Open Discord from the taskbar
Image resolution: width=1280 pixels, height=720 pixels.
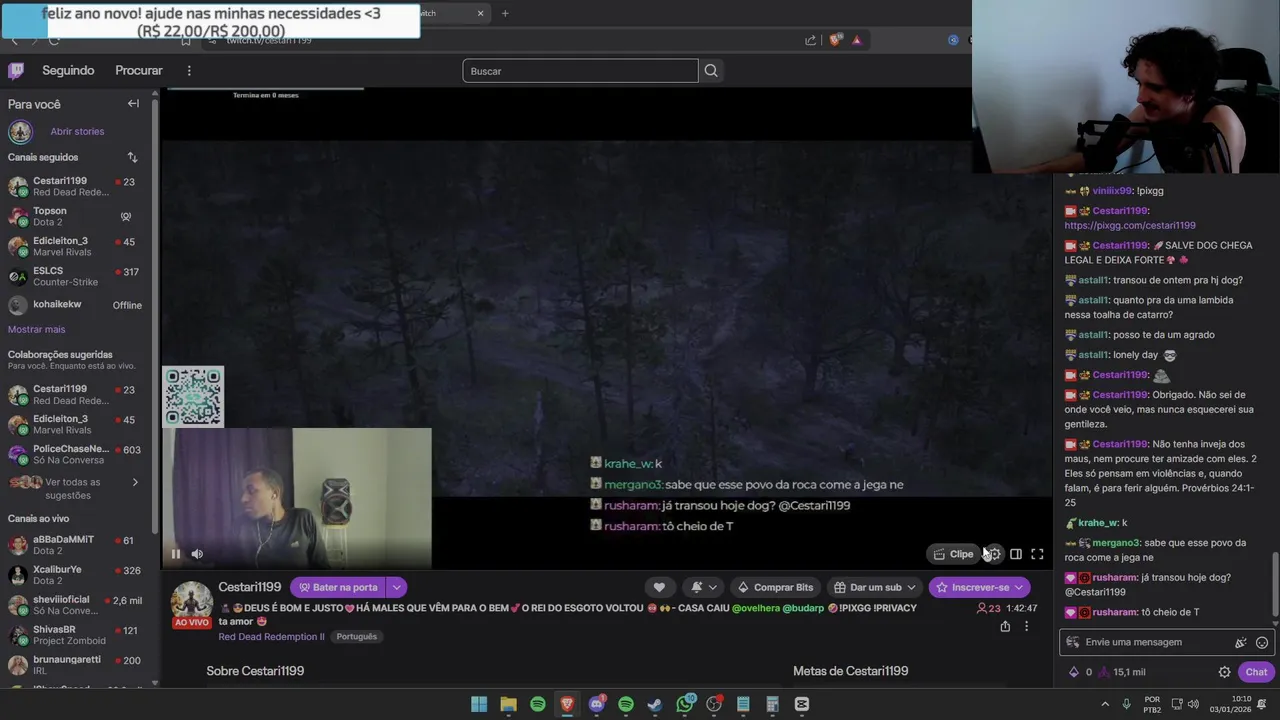pyautogui.click(x=597, y=704)
